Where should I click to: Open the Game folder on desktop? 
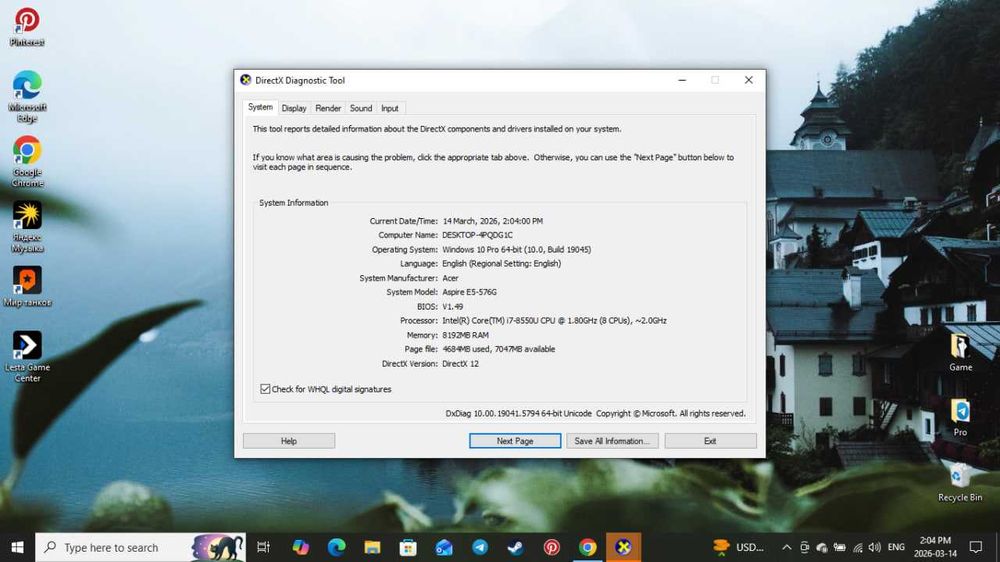point(960,352)
